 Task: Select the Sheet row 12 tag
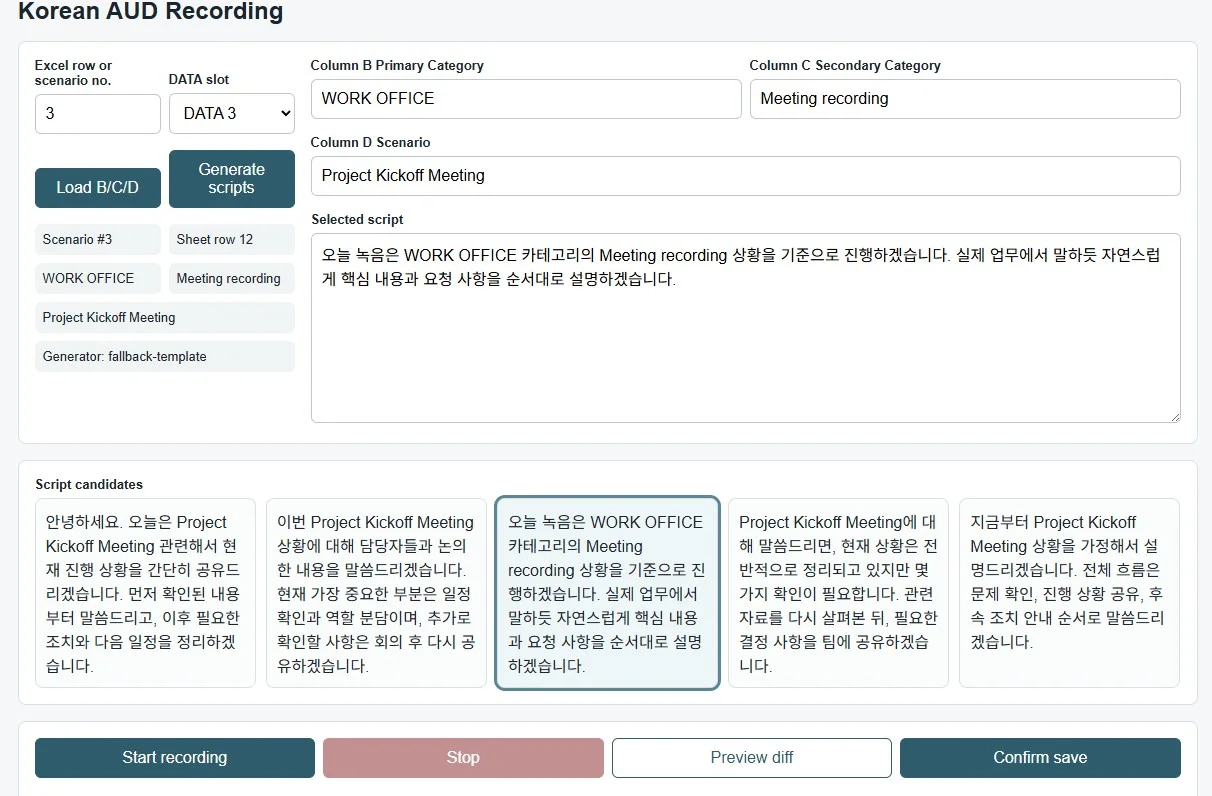(232, 239)
